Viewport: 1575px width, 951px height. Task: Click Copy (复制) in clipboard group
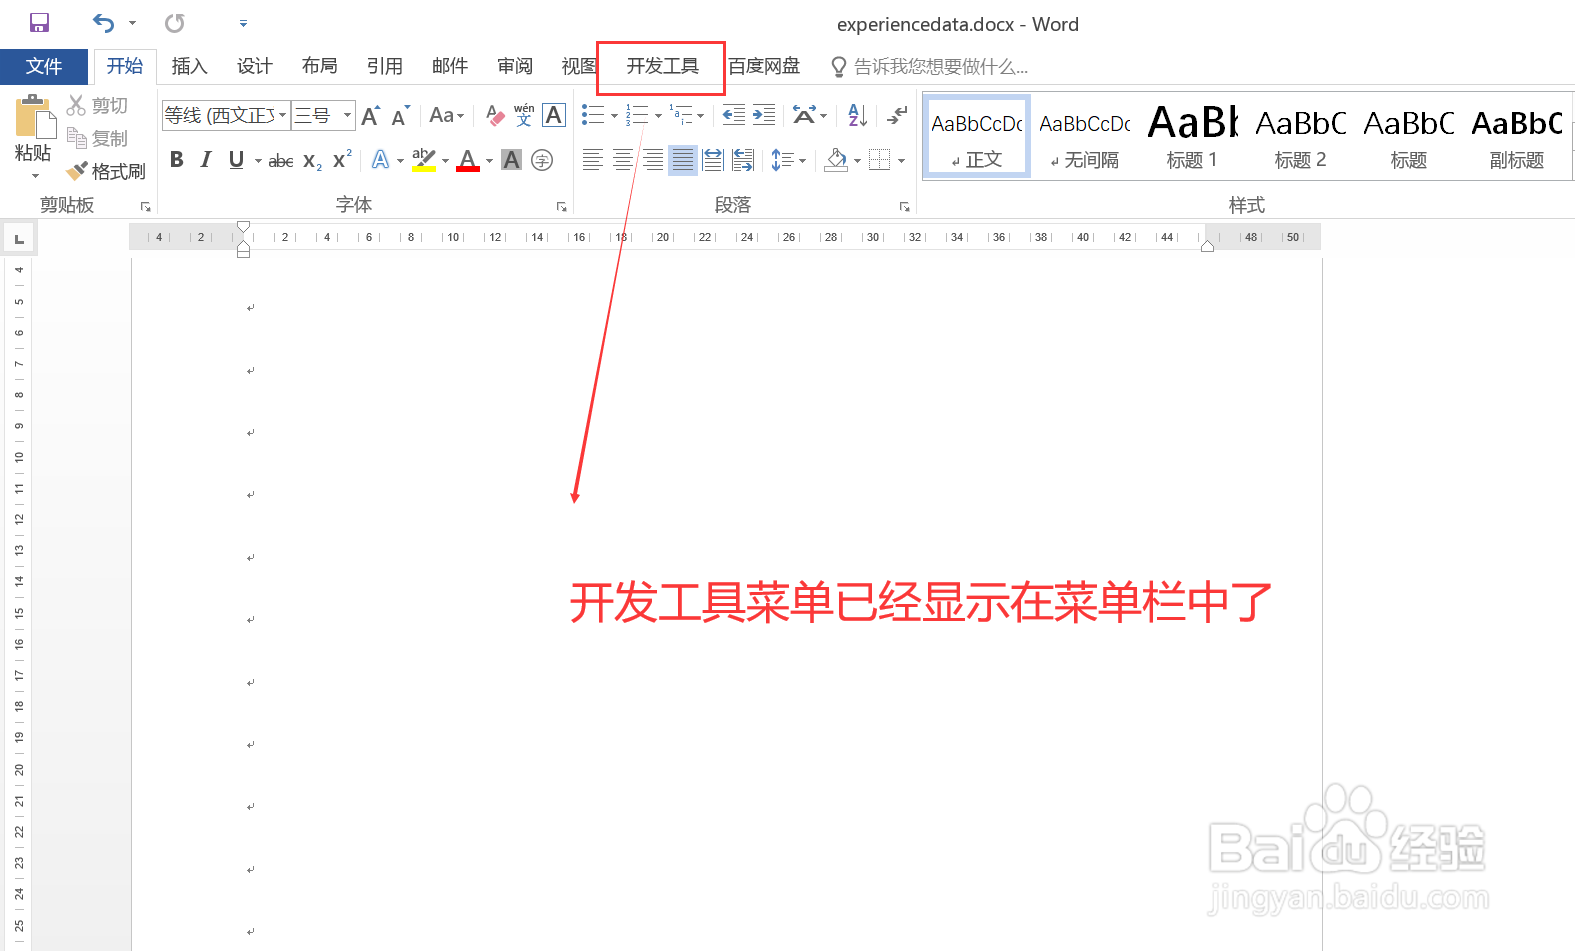(x=97, y=138)
